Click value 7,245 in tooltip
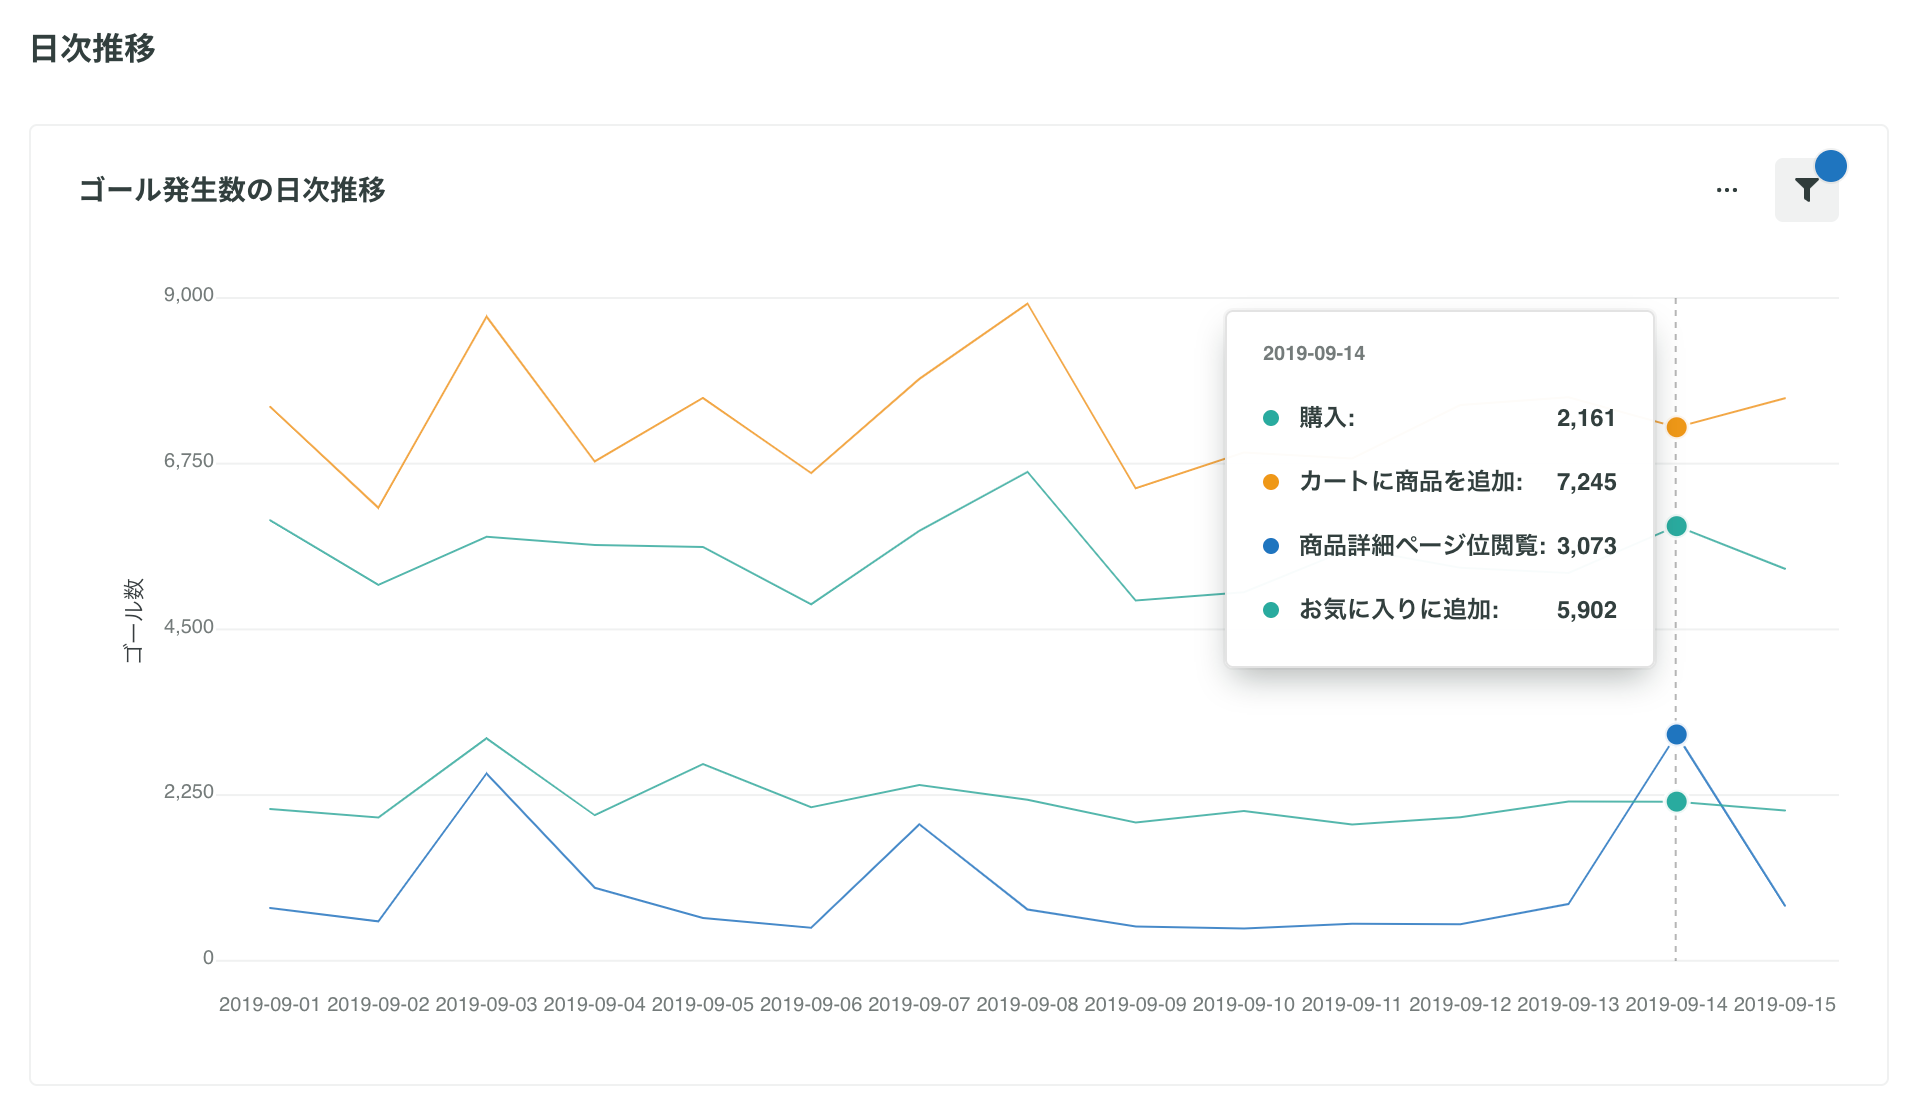The image size is (1920, 1113). (1586, 482)
